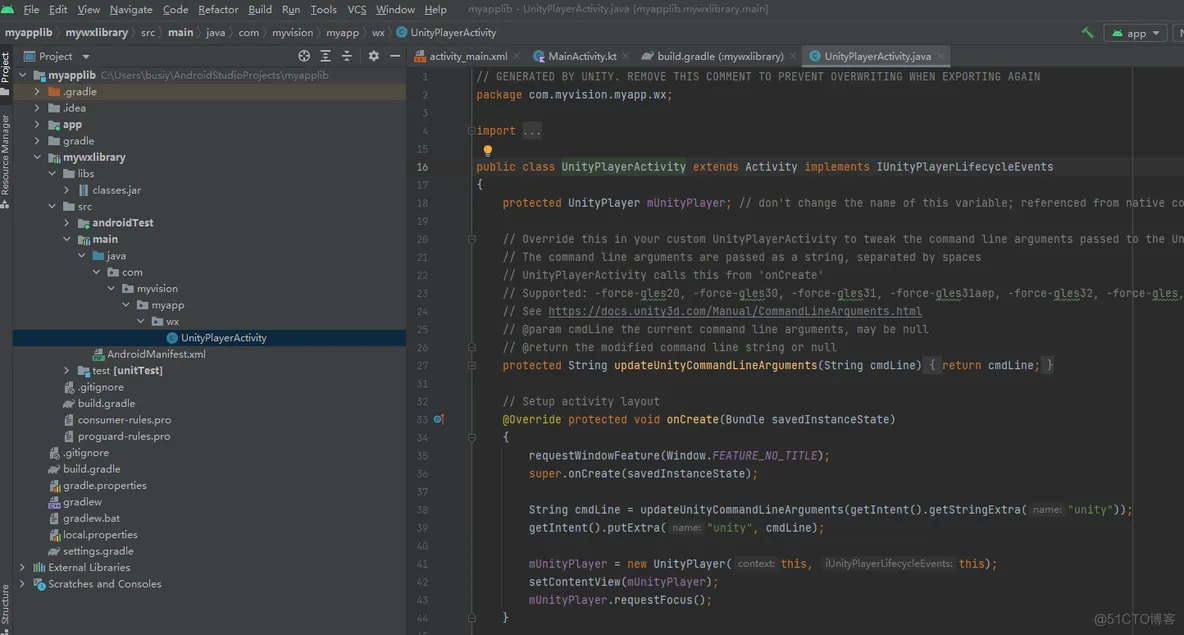Open the Unity CommandLineArguments docs link
The image size is (1184, 635).
[x=735, y=311]
